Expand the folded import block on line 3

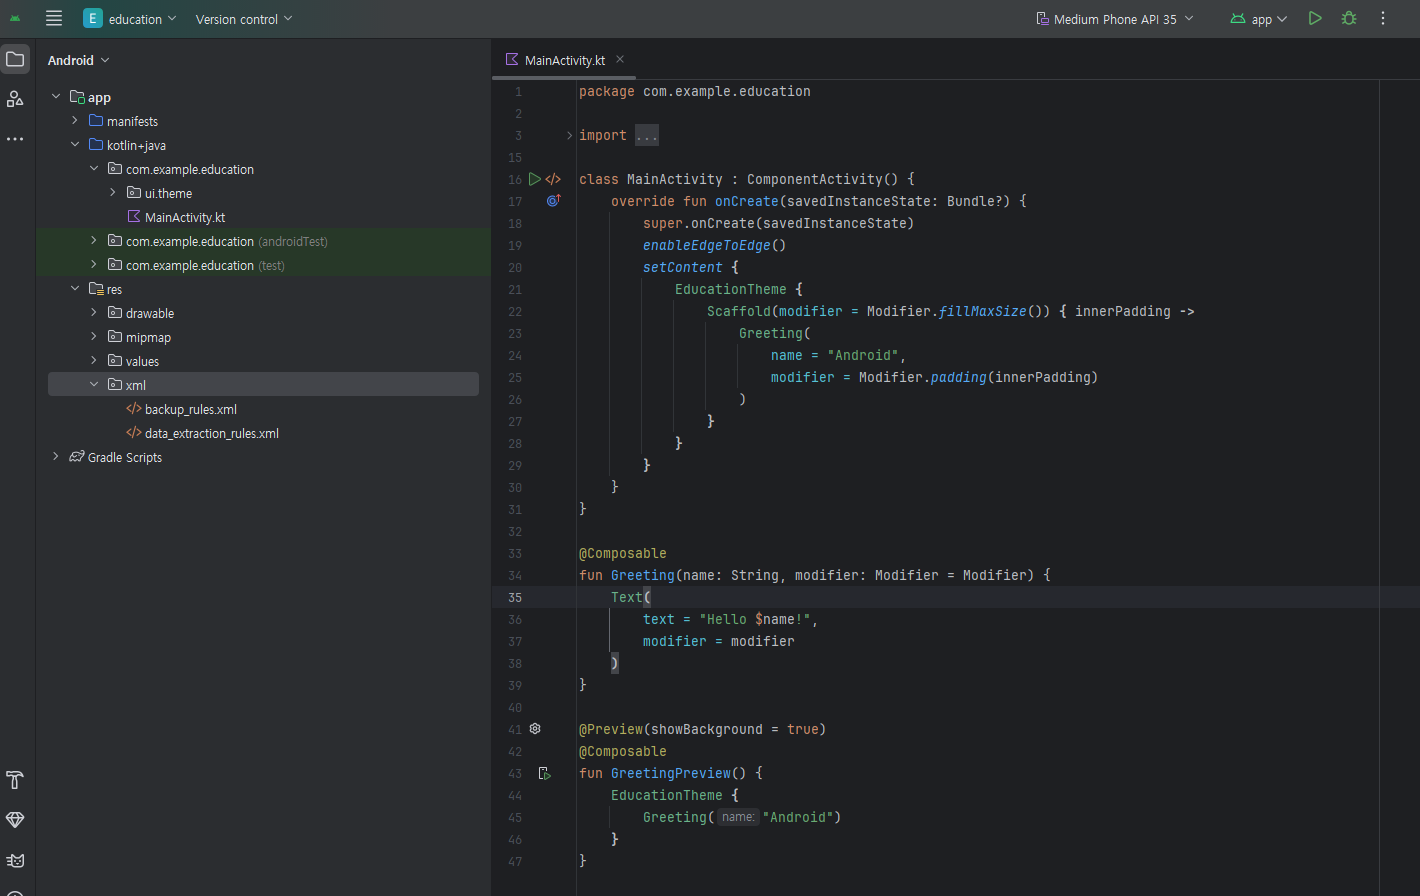coord(569,135)
